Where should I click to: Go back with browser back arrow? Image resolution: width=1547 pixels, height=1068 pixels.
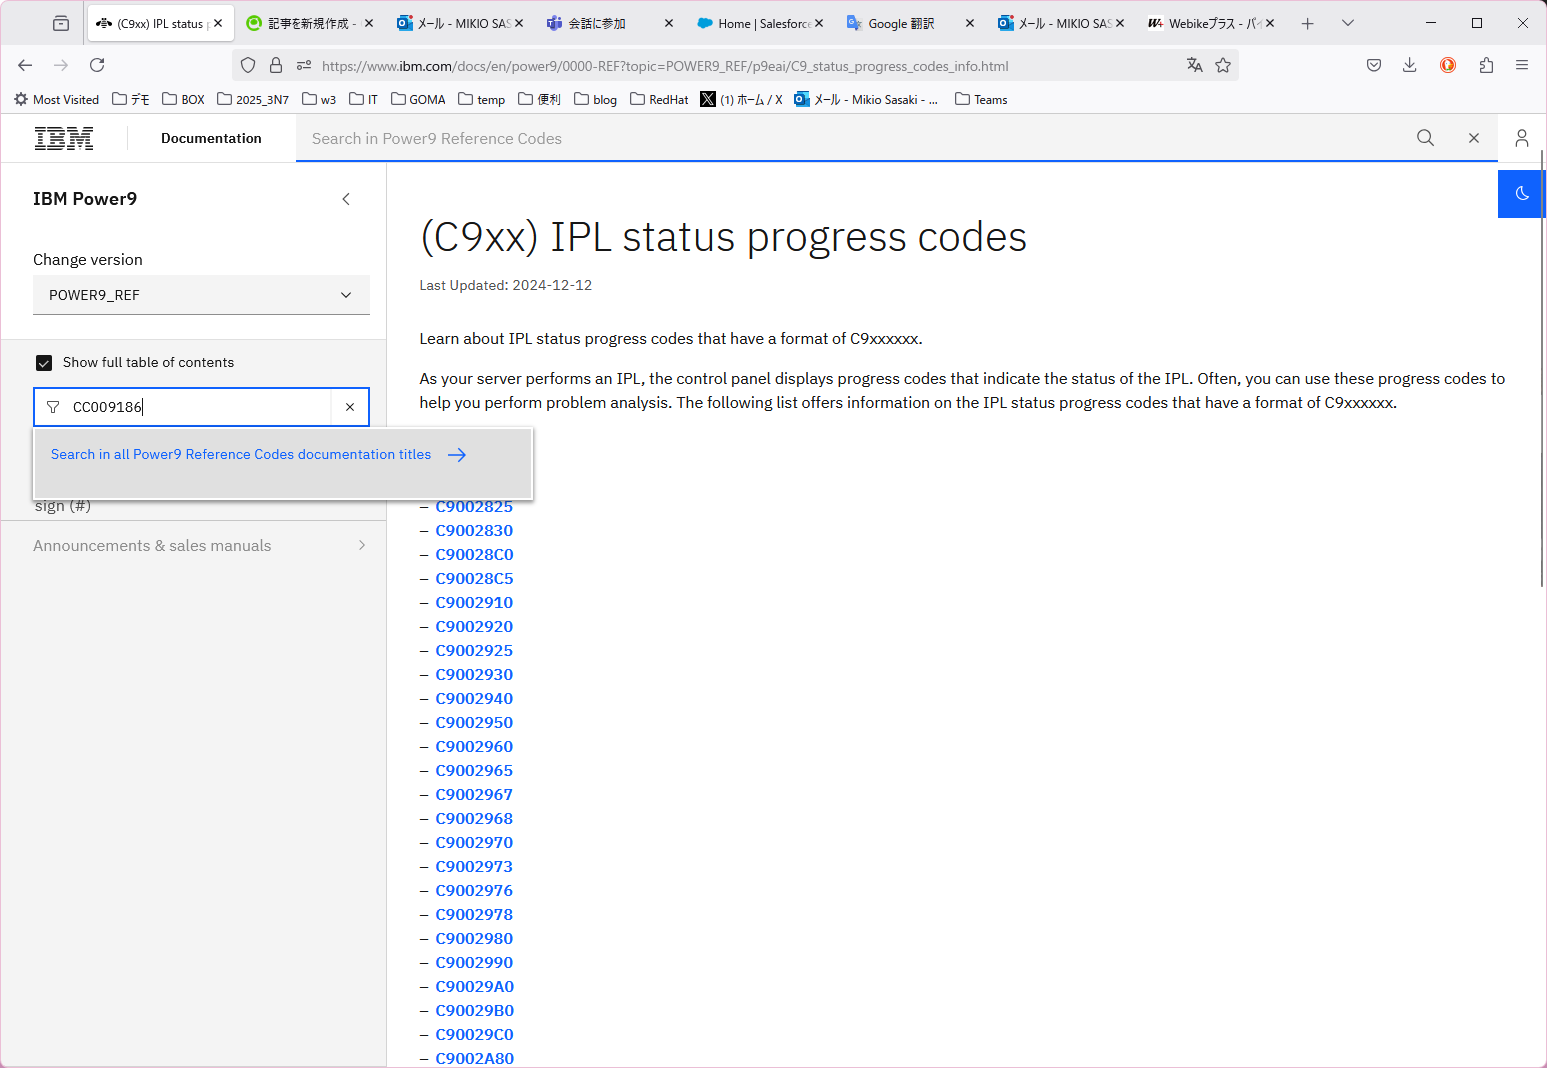25,65
